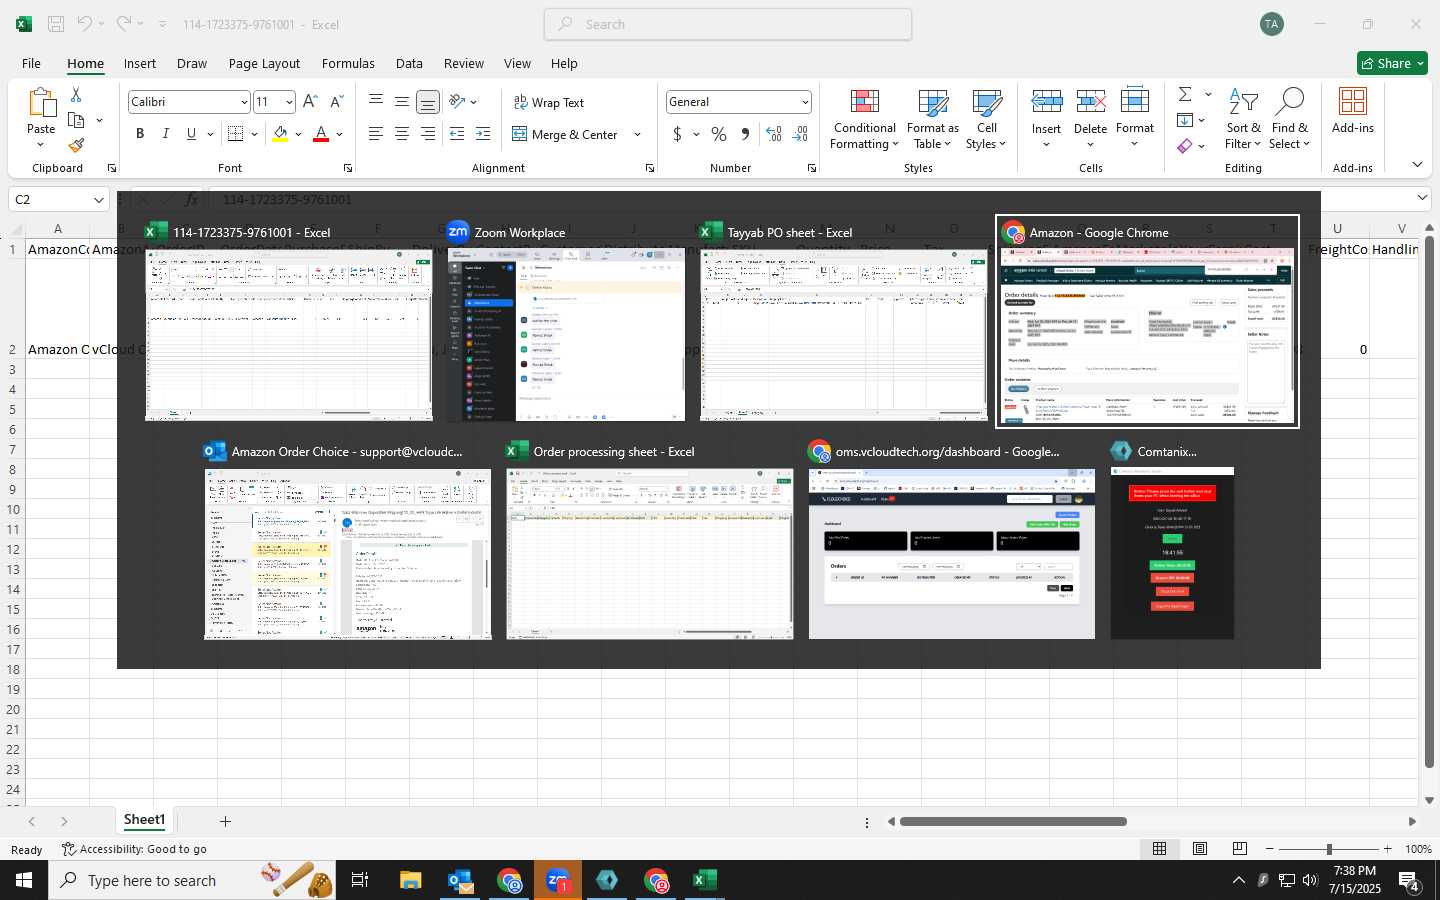Open Conditional Formatting menu
Viewport: 1440px width, 900px height.
click(865, 120)
